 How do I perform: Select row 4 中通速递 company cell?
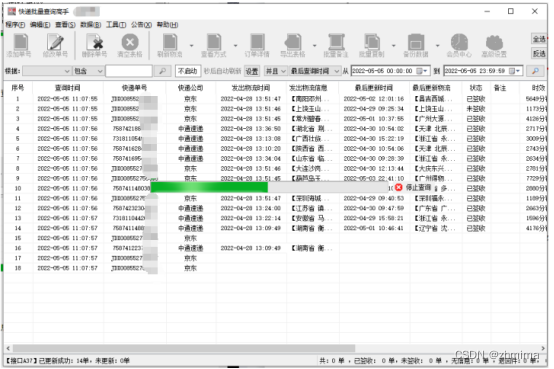(x=190, y=129)
